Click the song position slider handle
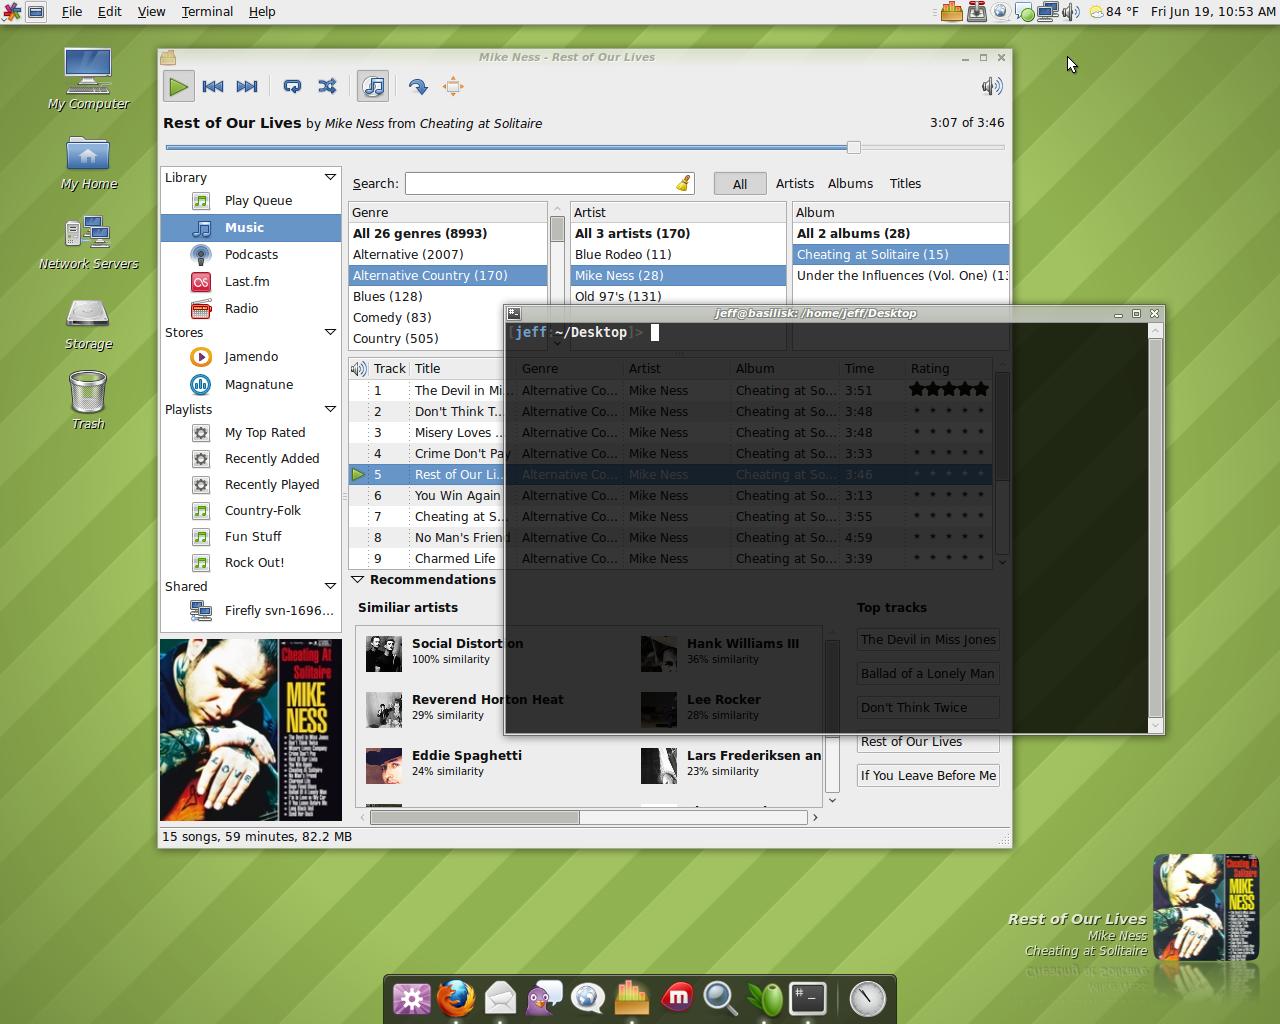This screenshot has width=1280, height=1024. pos(853,147)
